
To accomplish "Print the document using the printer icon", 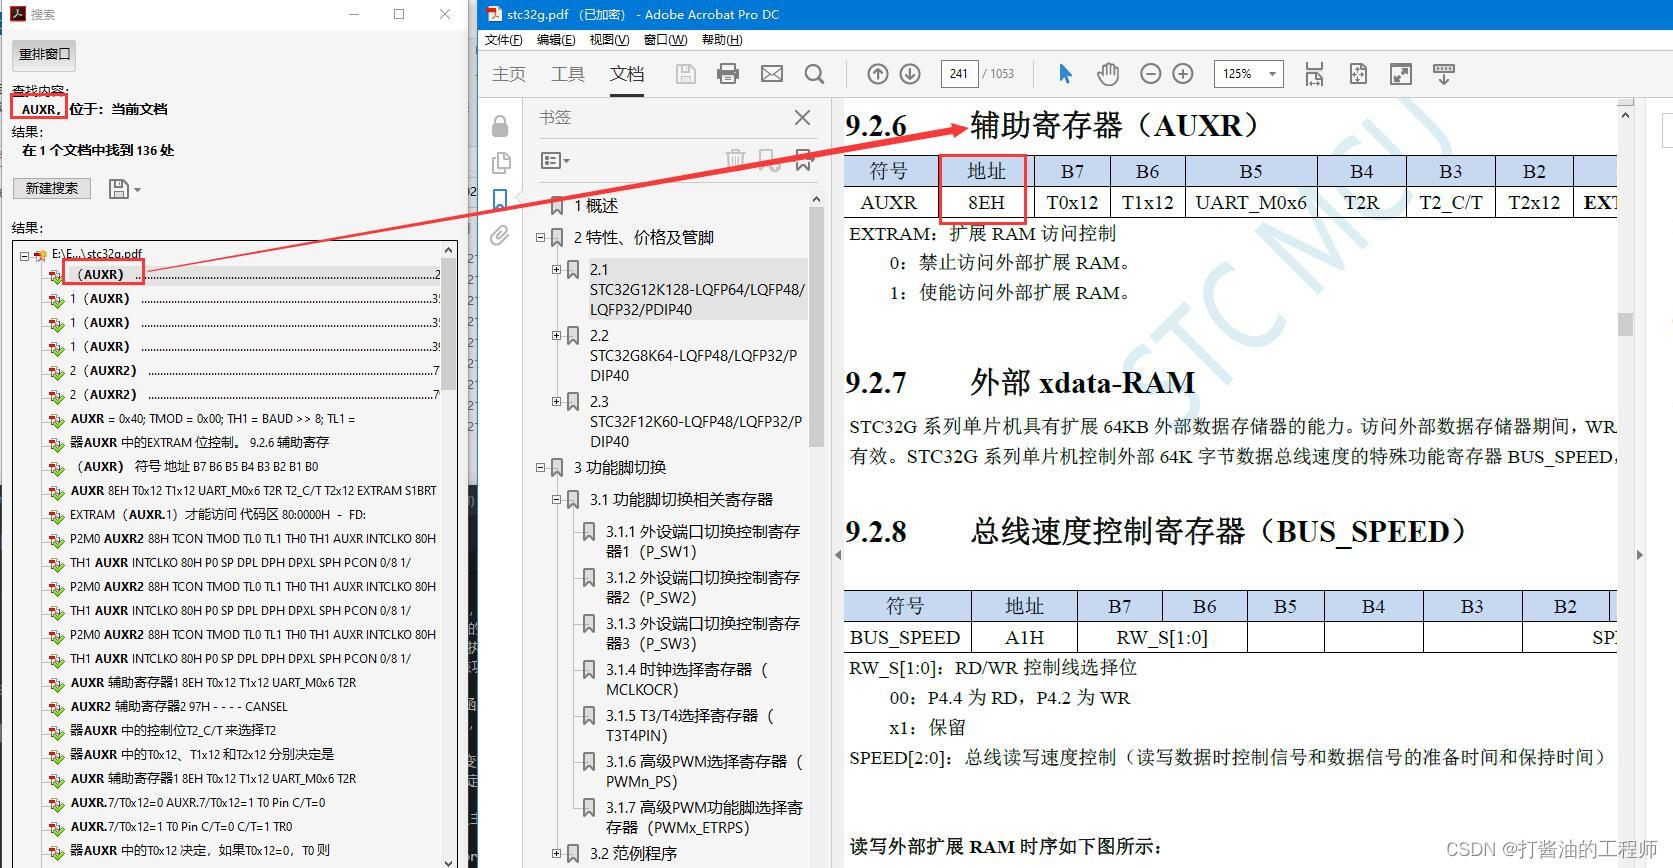I will coord(728,74).
